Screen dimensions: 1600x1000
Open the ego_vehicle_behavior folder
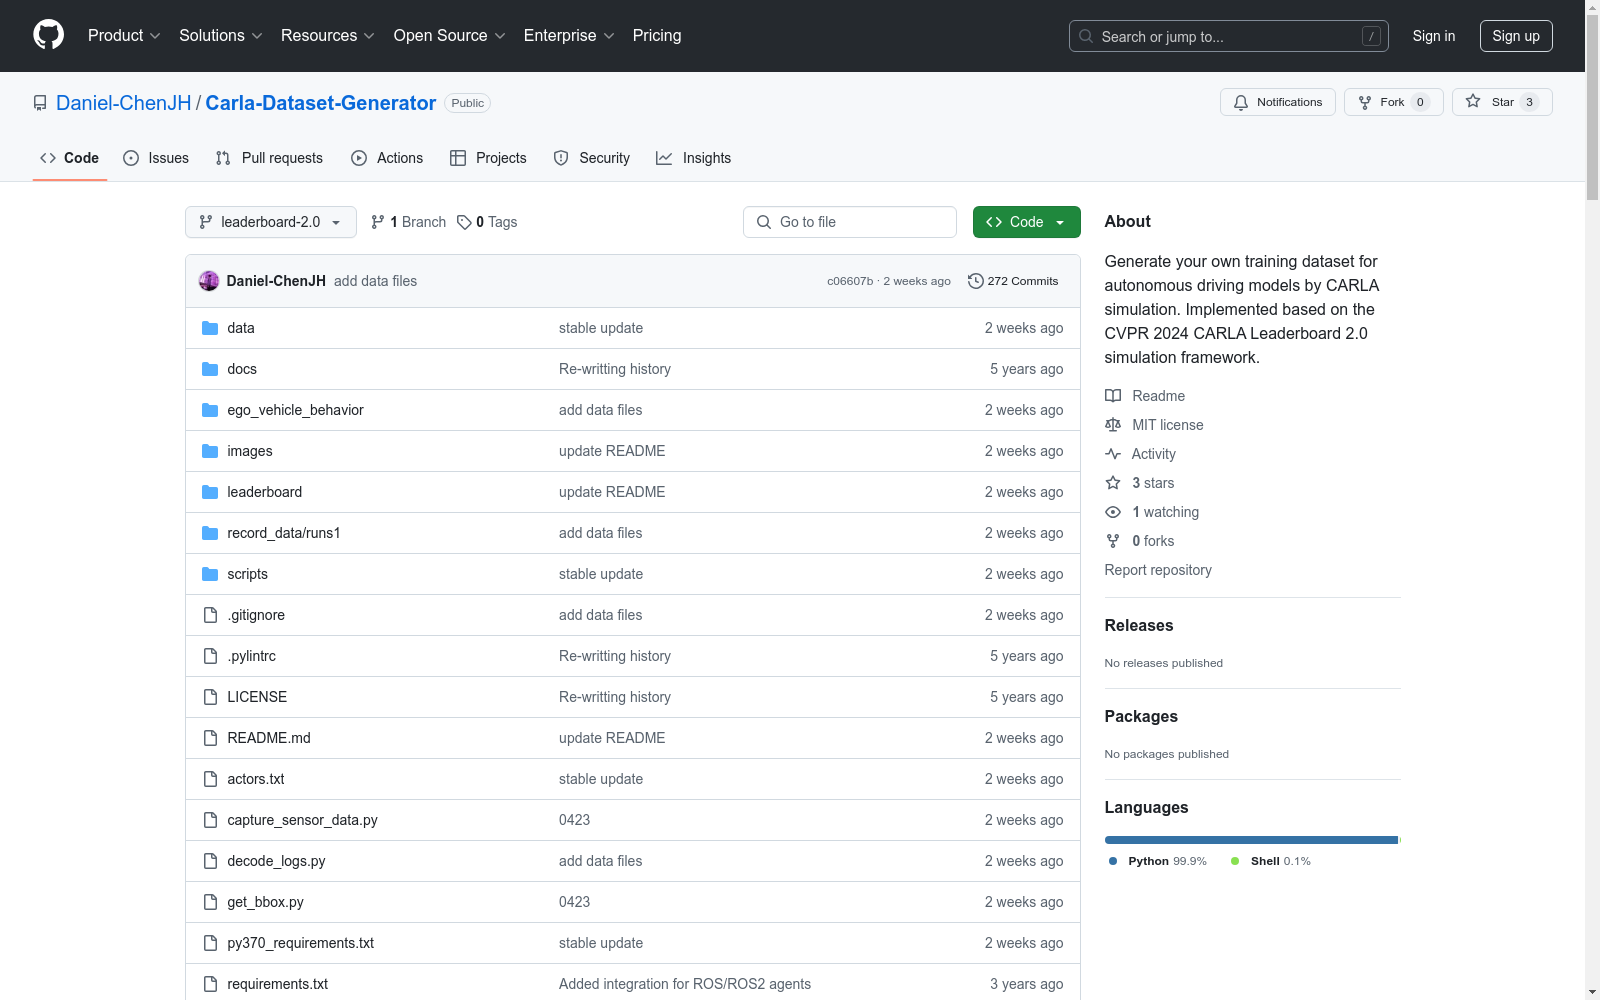(x=295, y=410)
